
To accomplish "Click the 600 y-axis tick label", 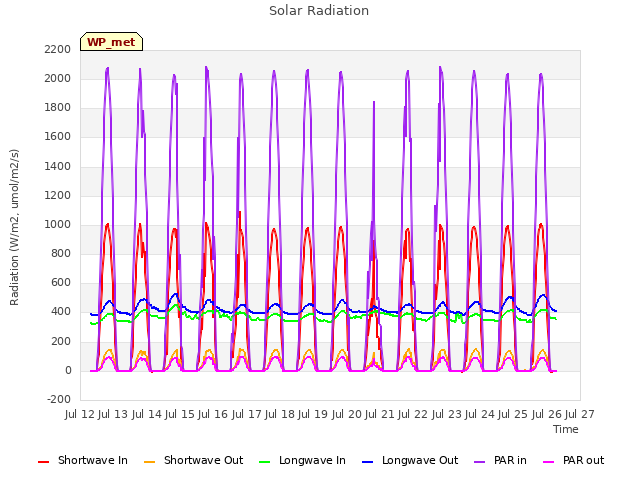I will 61,283.
